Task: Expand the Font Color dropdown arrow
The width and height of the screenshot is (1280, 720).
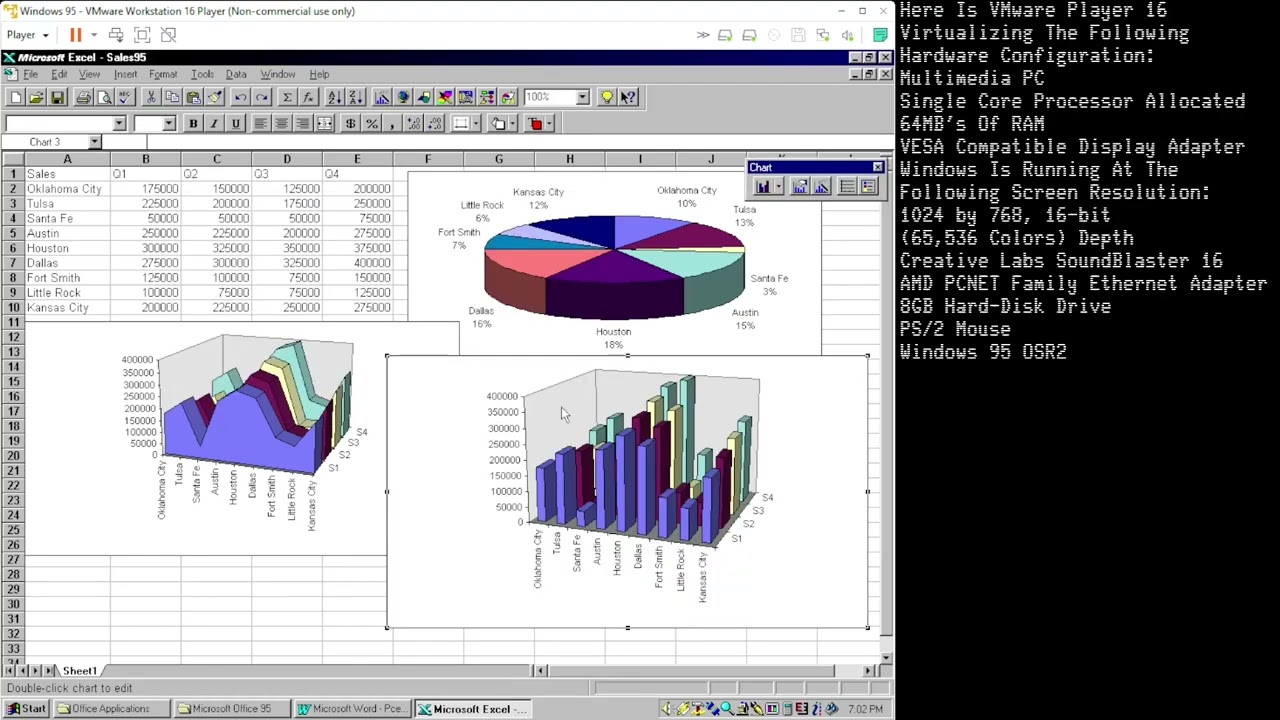Action: pos(548,123)
